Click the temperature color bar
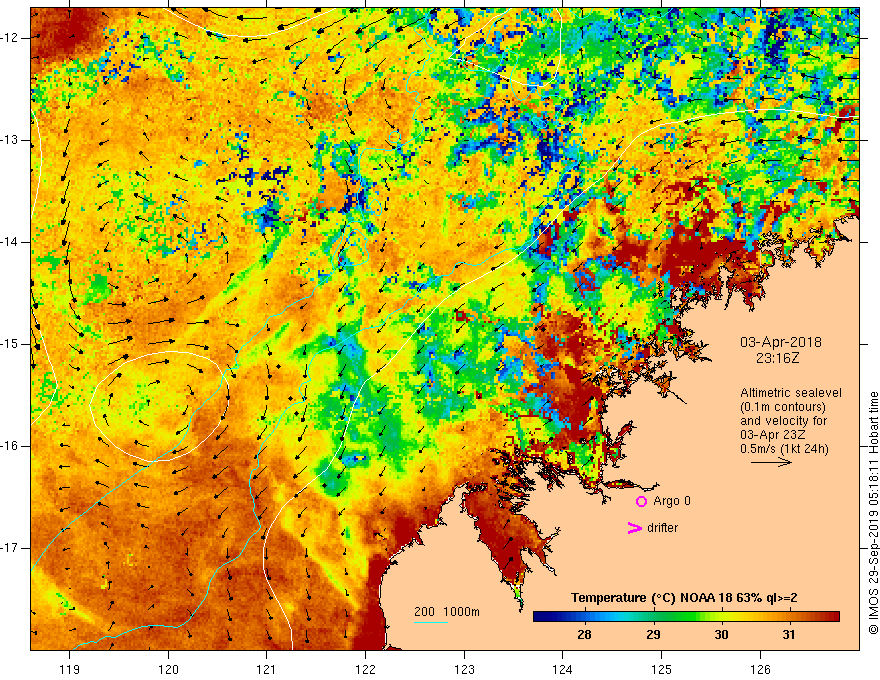The image size is (880, 680). [x=686, y=617]
